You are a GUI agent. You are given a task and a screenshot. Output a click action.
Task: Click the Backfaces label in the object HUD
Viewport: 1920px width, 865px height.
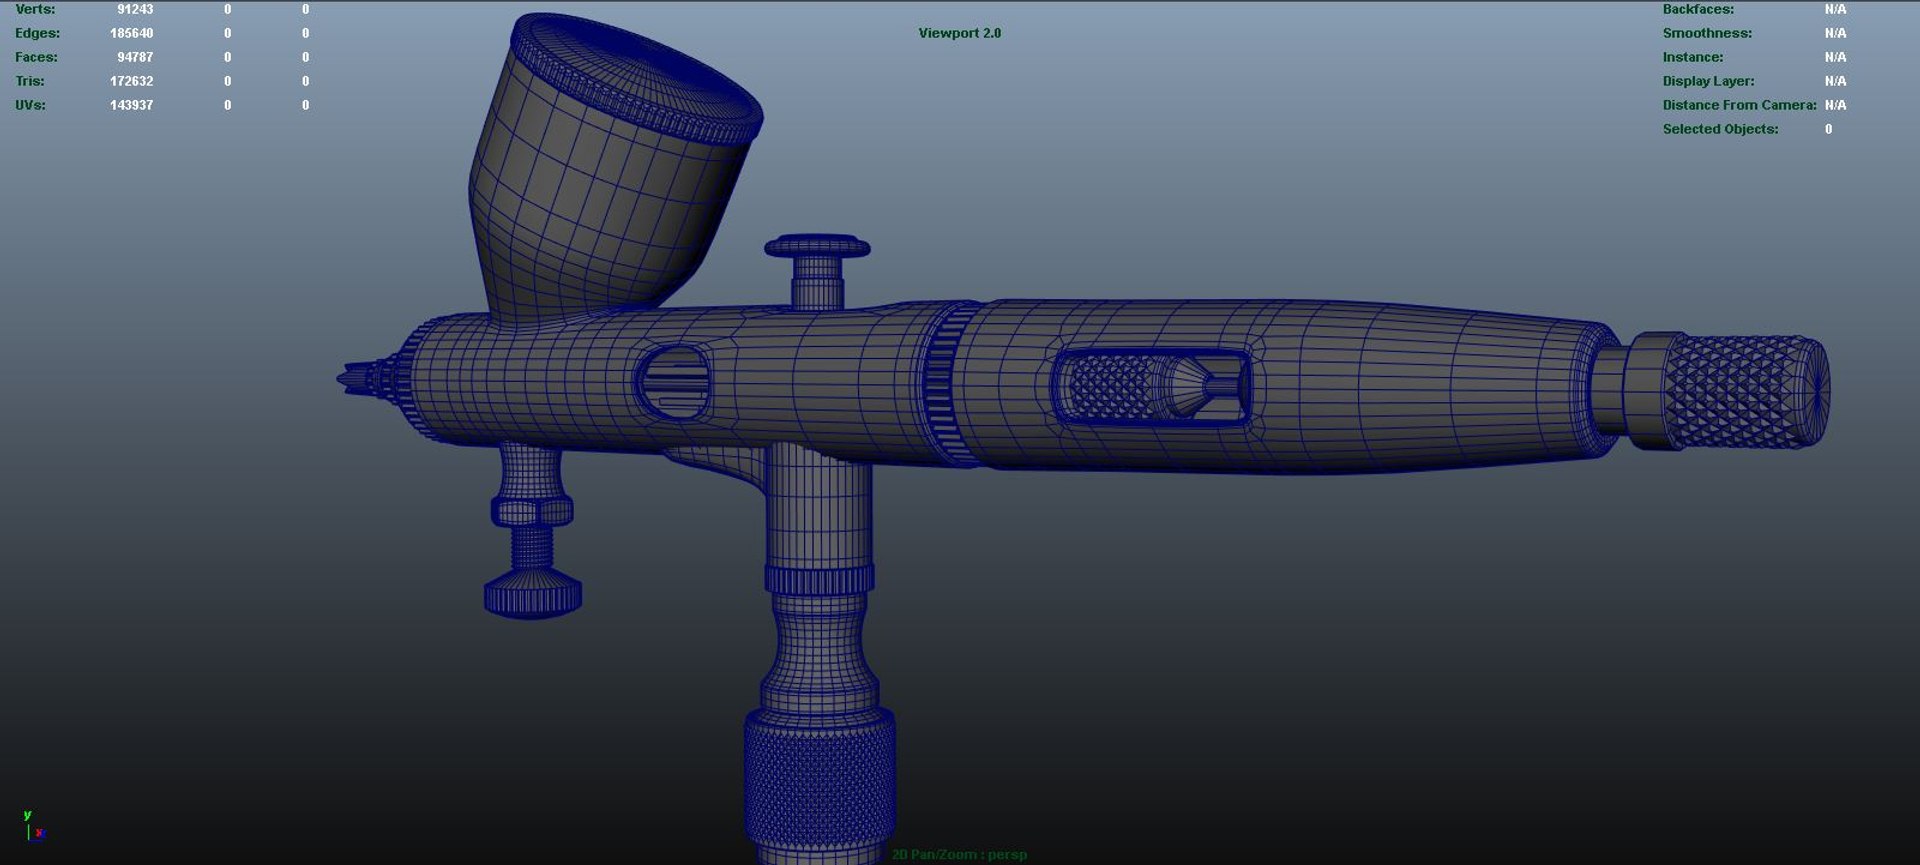pos(1698,9)
